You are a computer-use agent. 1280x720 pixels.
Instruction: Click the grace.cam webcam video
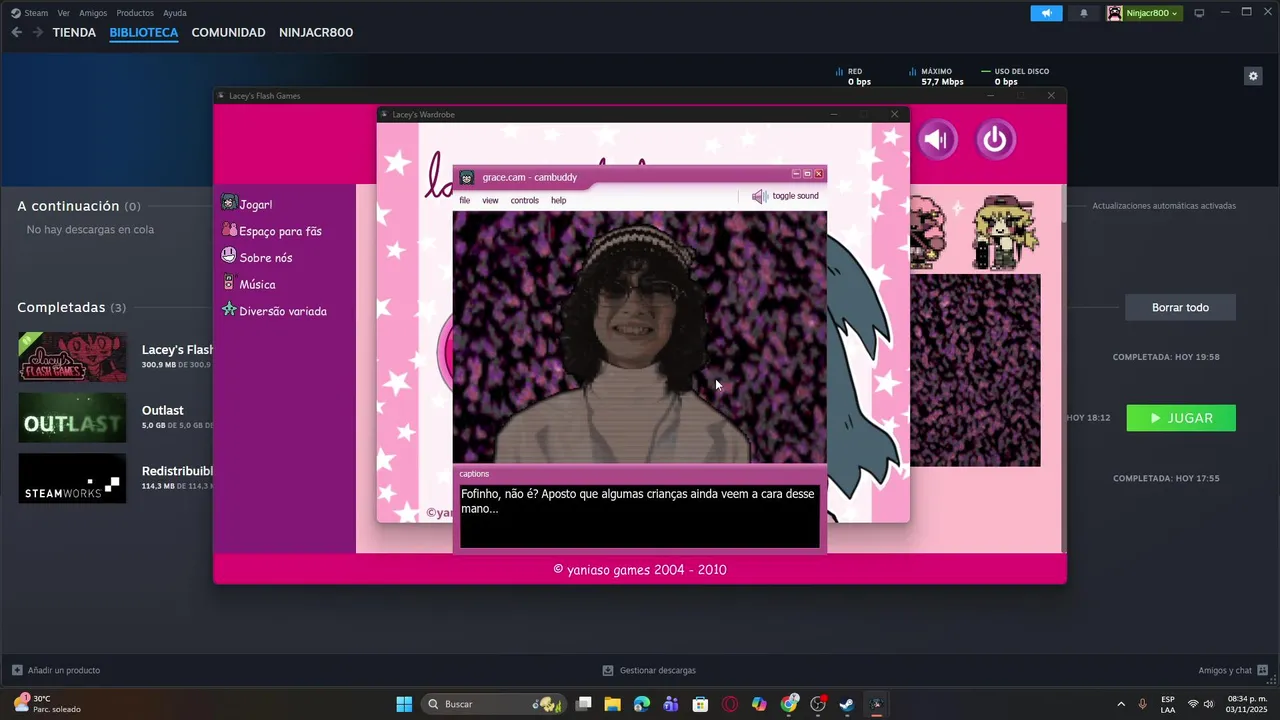click(x=640, y=337)
